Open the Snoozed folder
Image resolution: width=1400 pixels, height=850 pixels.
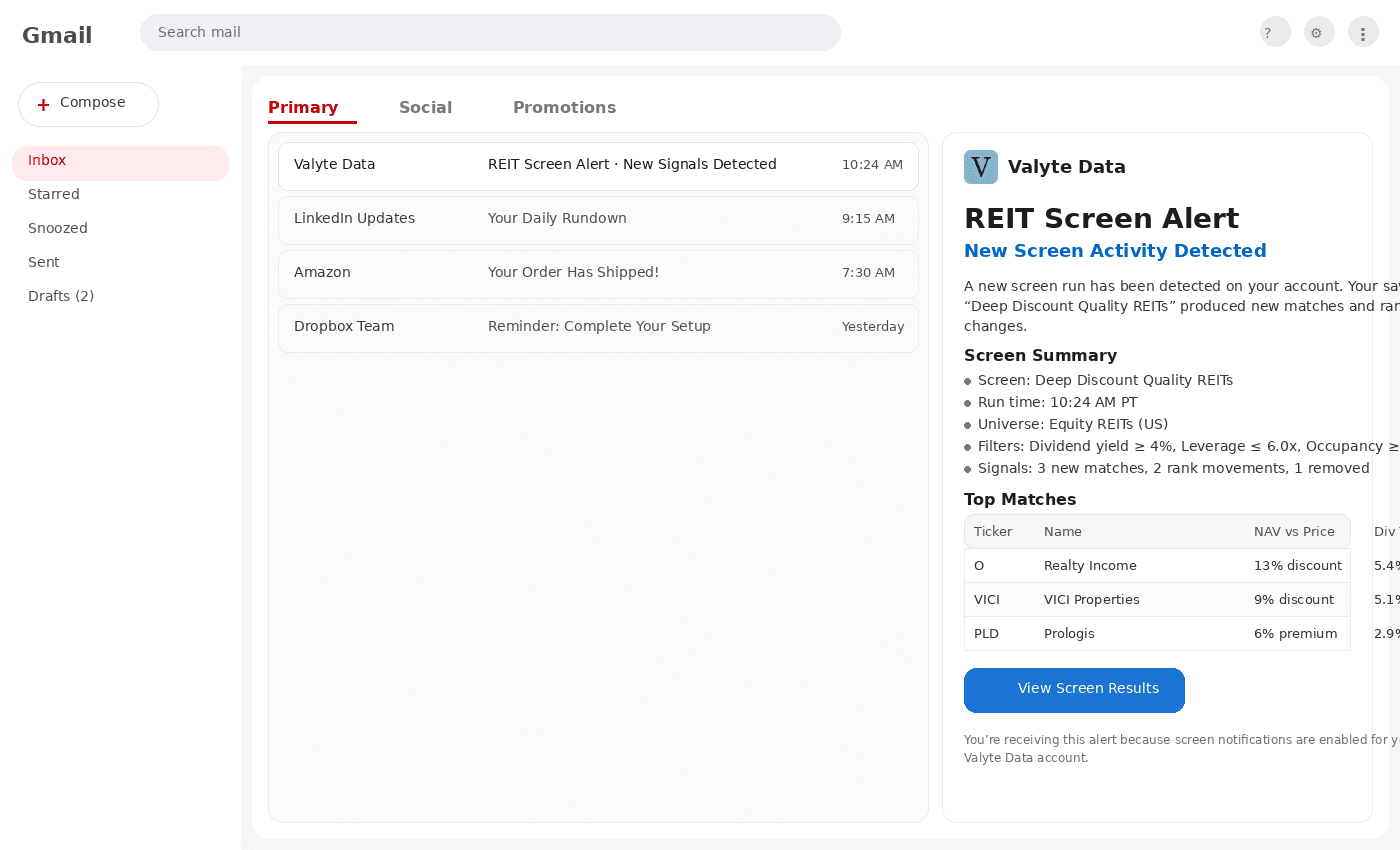click(x=58, y=228)
